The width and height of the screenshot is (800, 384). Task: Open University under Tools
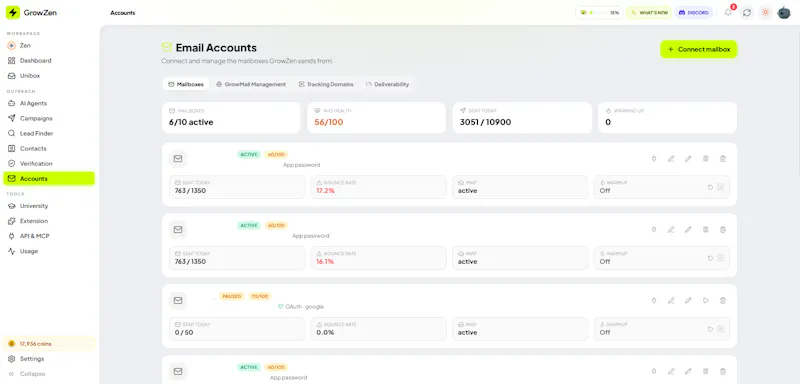pos(49,206)
